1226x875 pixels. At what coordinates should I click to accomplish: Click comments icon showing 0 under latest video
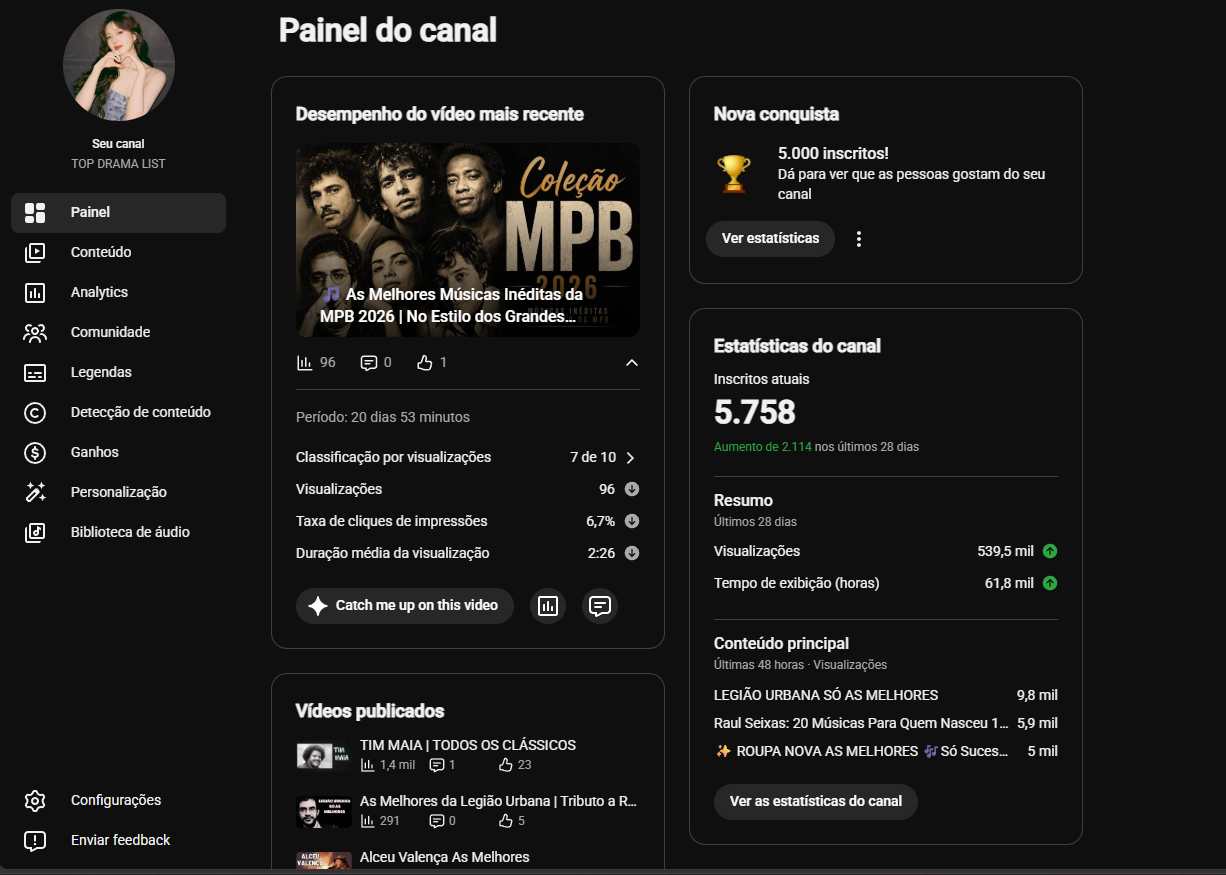pos(369,363)
